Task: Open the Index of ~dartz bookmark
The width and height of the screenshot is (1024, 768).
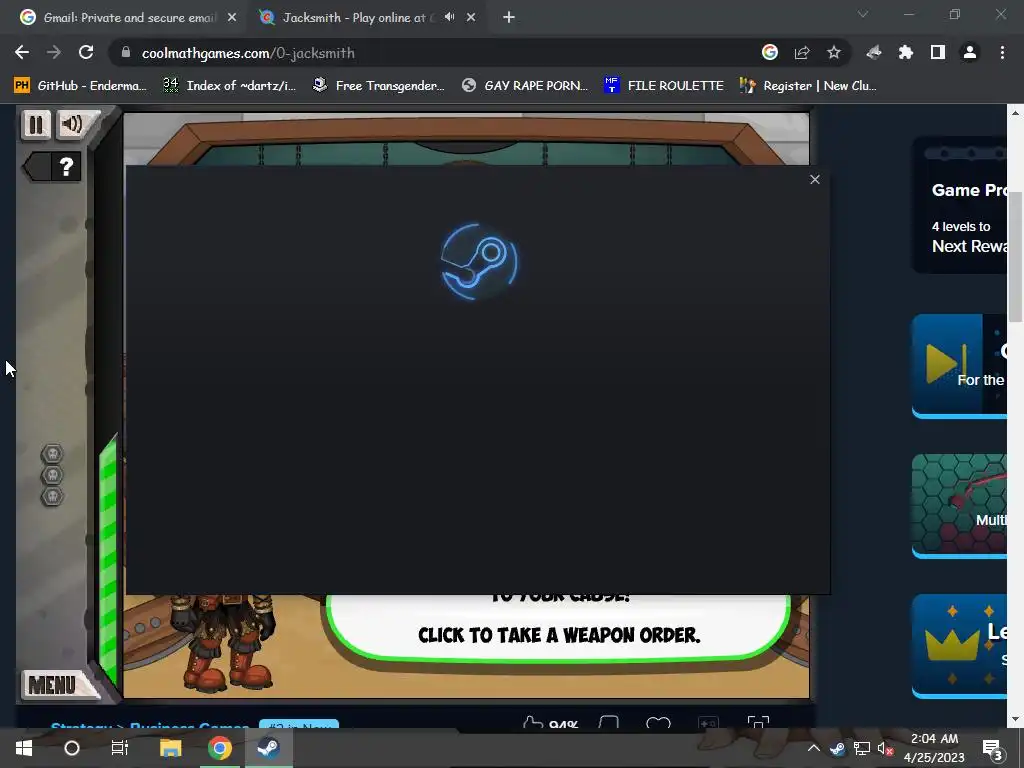Action: click(x=229, y=86)
